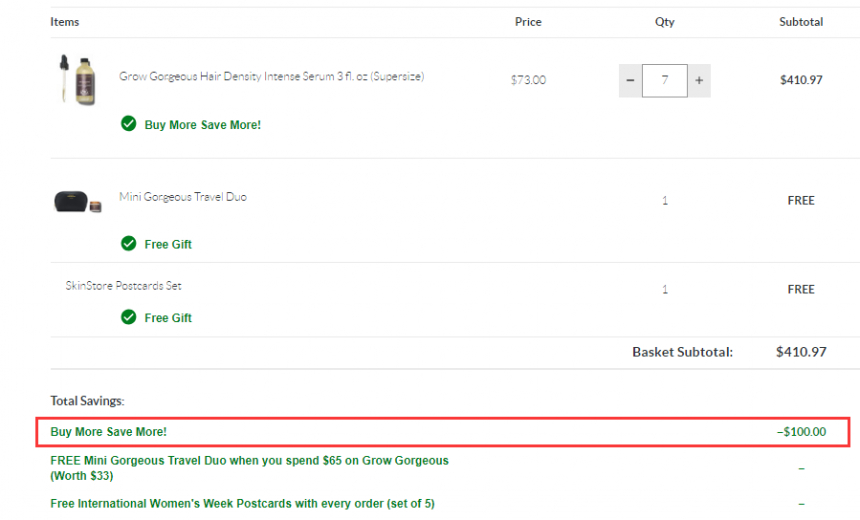Open SkinStore Postcards Set product link
The width and height of the screenshot is (860, 520).
[x=123, y=286]
